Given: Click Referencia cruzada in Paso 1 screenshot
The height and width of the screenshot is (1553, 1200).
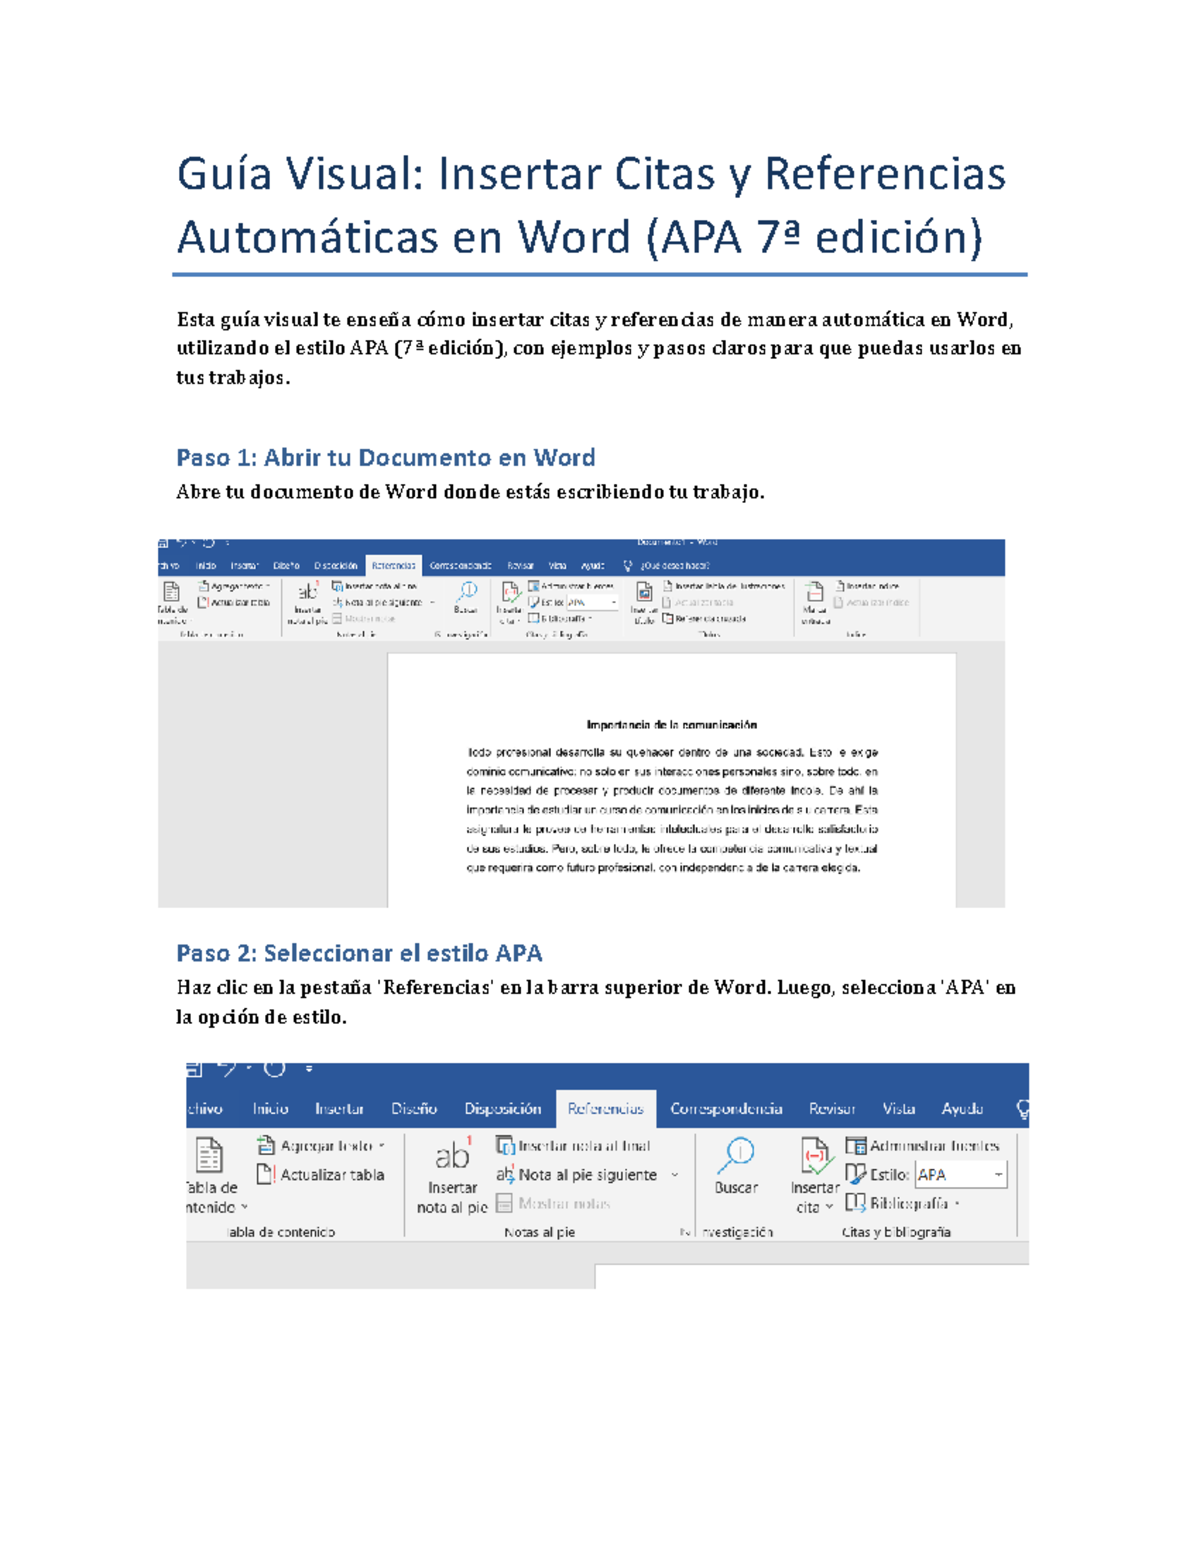Looking at the screenshot, I should coord(704,618).
